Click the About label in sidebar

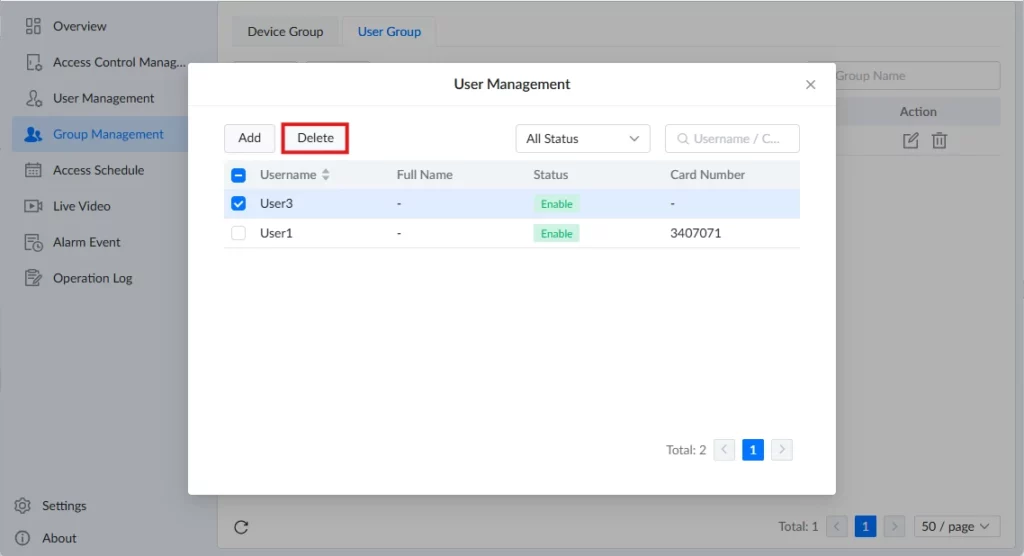pos(59,538)
